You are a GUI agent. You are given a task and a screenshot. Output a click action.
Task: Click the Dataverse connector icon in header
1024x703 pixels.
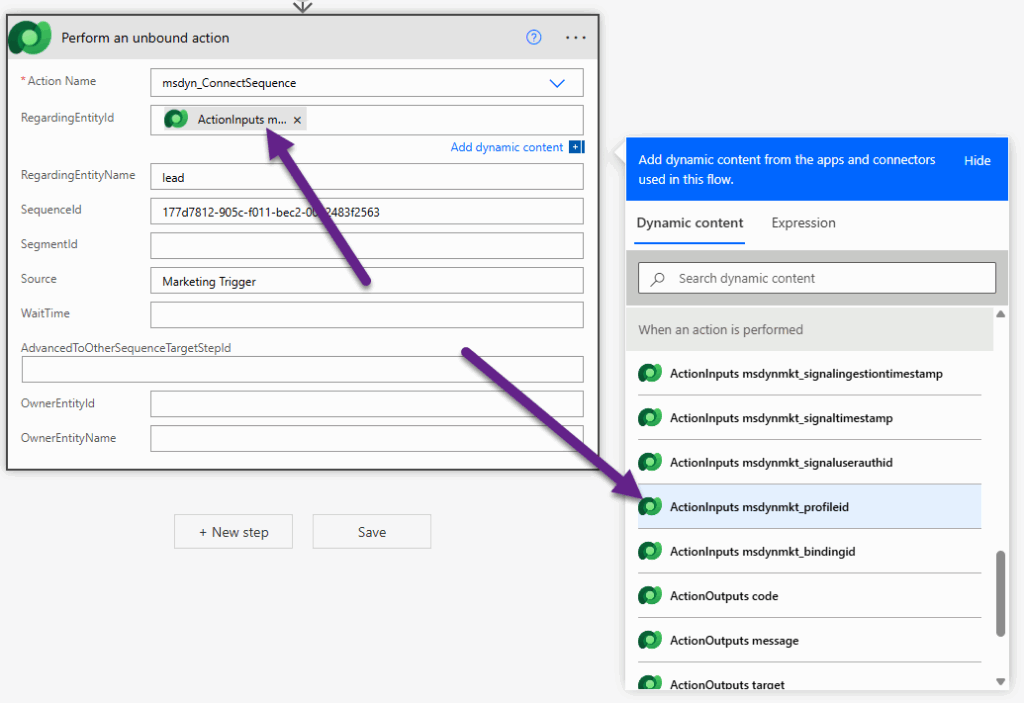coord(30,37)
